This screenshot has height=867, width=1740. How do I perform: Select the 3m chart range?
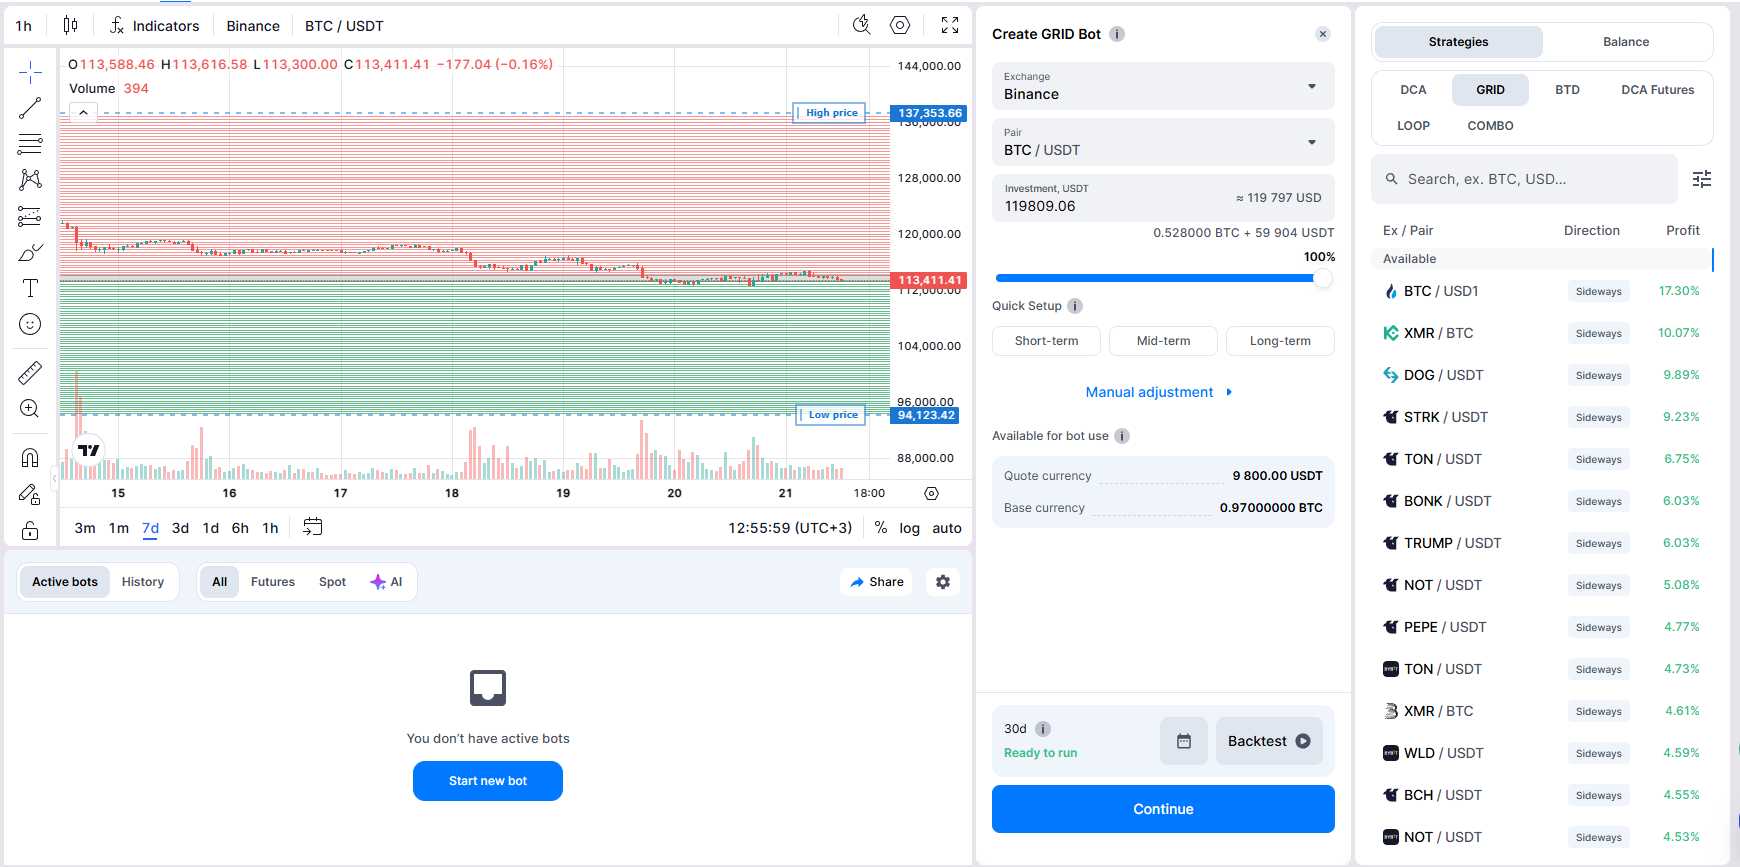pos(85,528)
